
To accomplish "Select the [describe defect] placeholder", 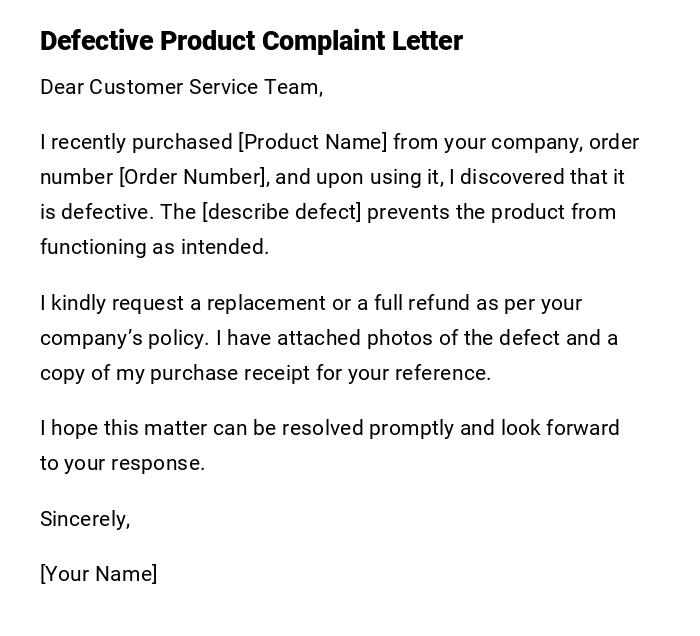I will [x=281, y=212].
